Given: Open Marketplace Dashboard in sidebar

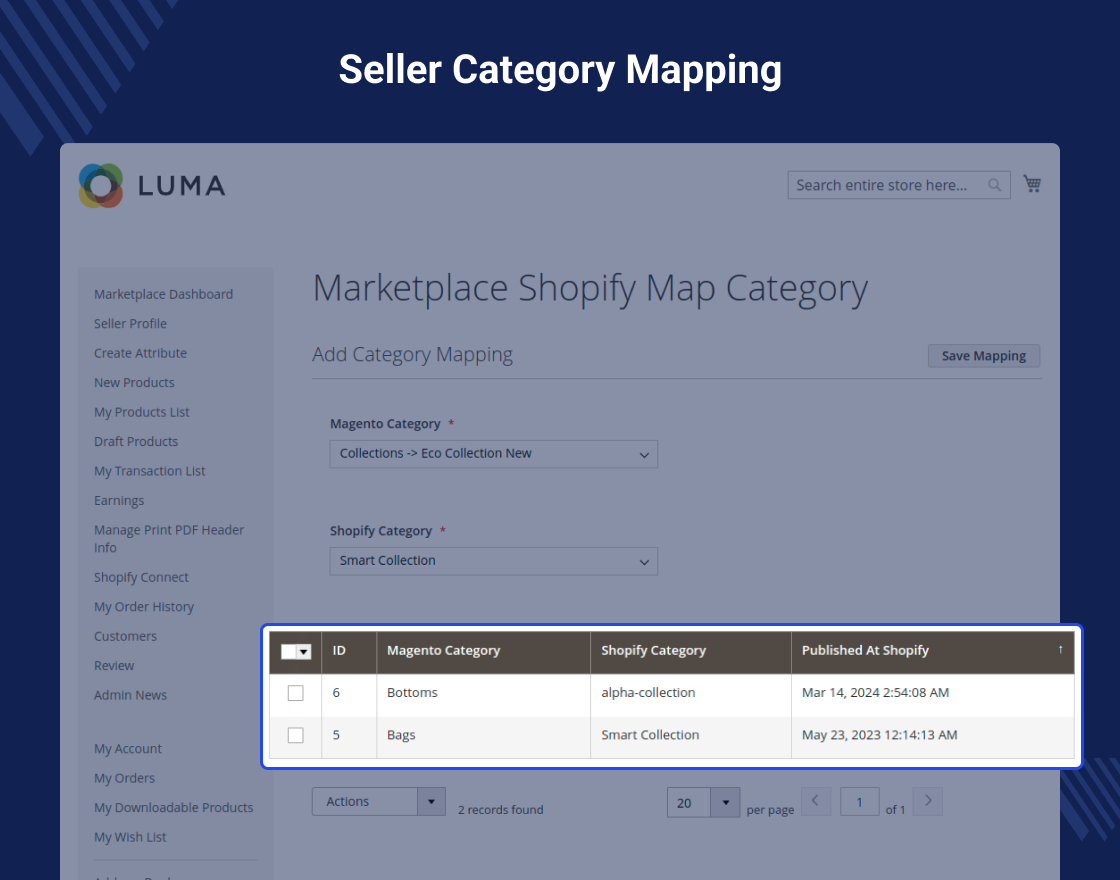Looking at the screenshot, I should click(164, 294).
